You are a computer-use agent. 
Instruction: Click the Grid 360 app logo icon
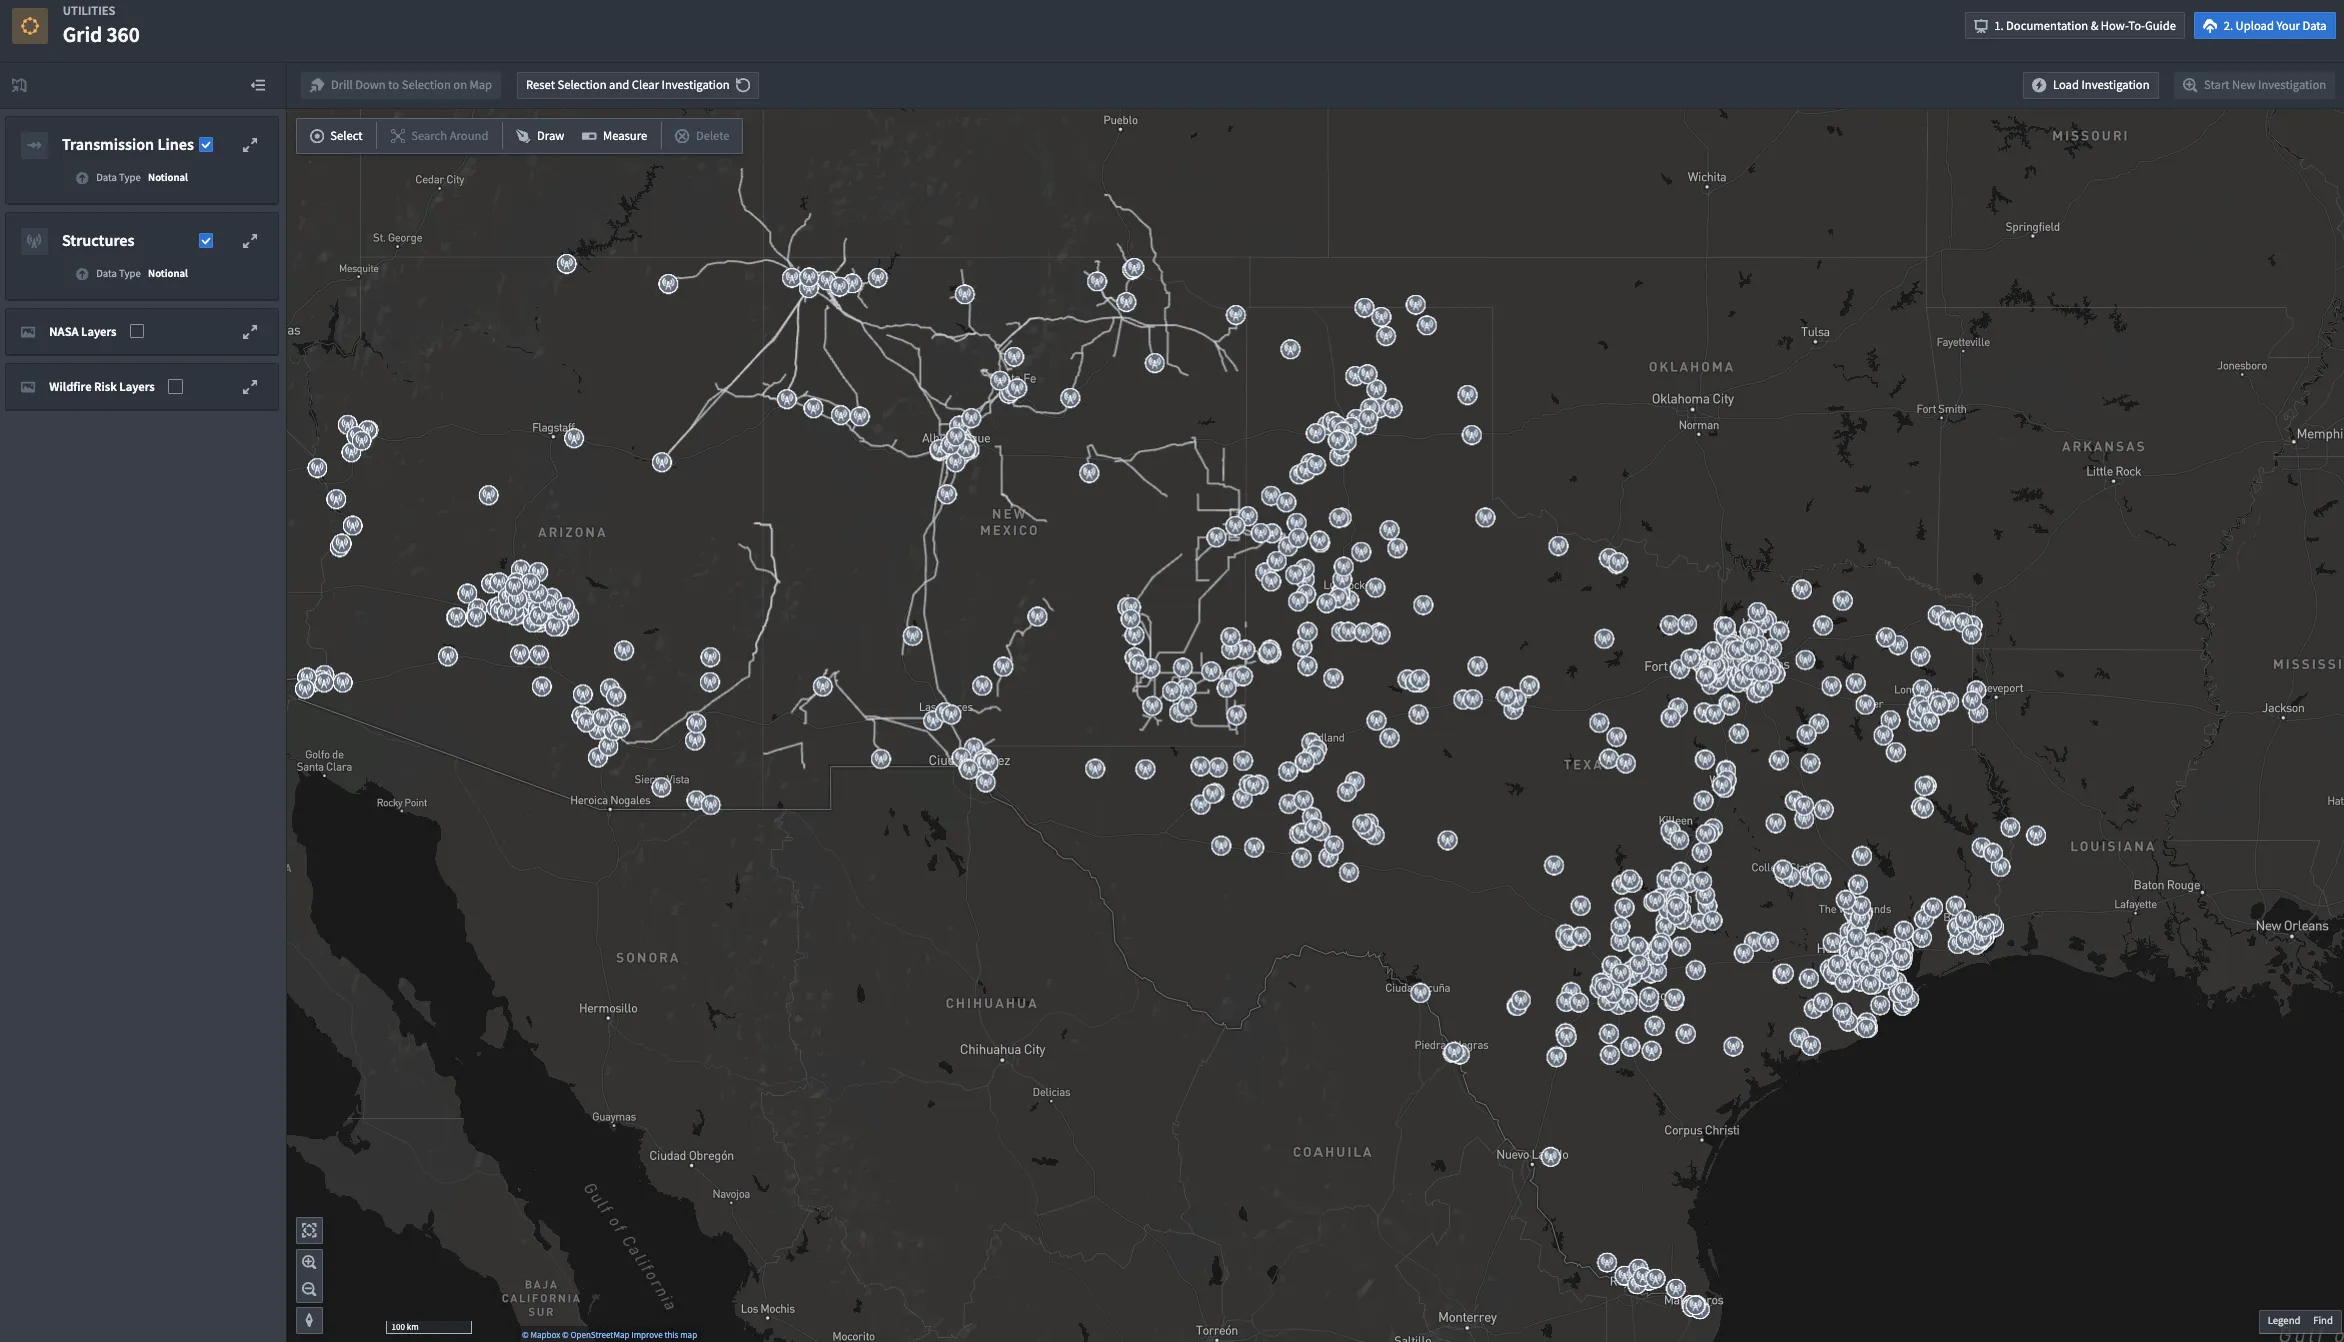pyautogui.click(x=30, y=26)
